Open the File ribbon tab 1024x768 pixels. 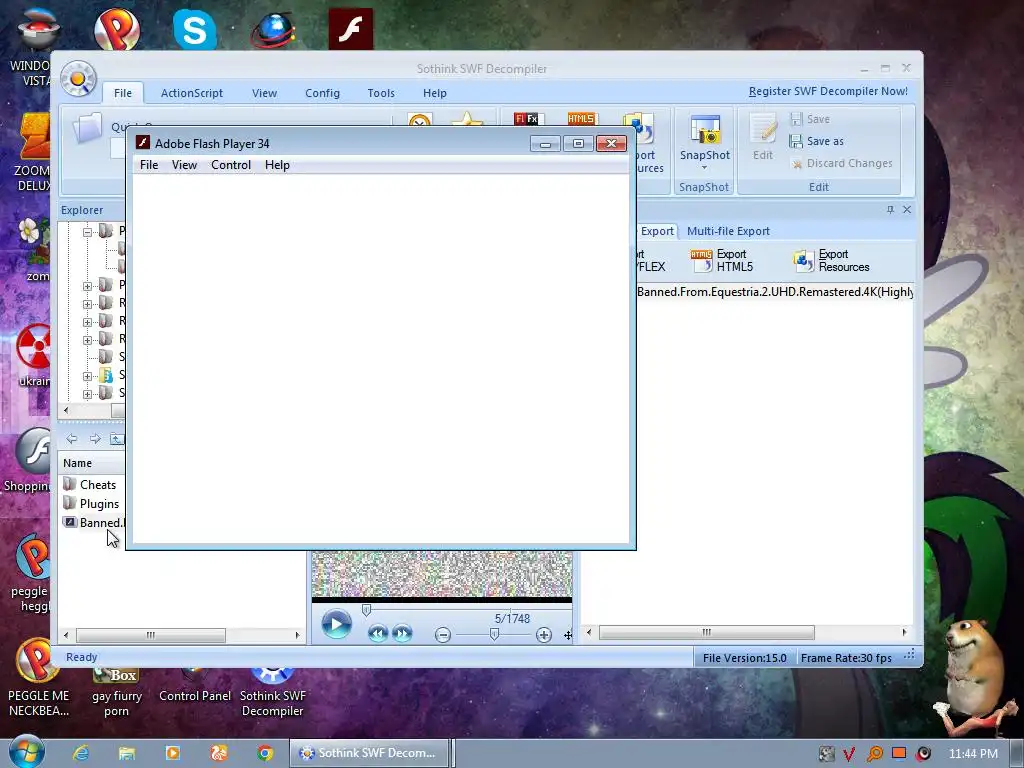[x=123, y=93]
